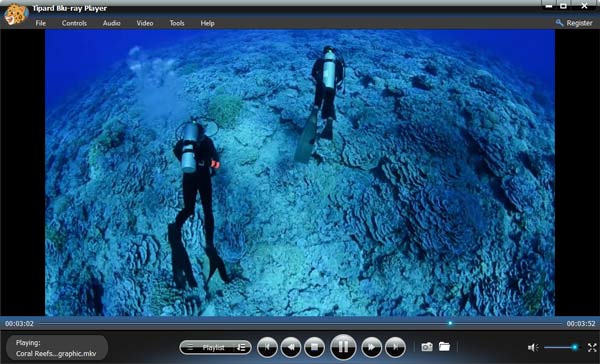Maximize the player window
Image resolution: width=600 pixels, height=364 pixels.
click(564, 6)
